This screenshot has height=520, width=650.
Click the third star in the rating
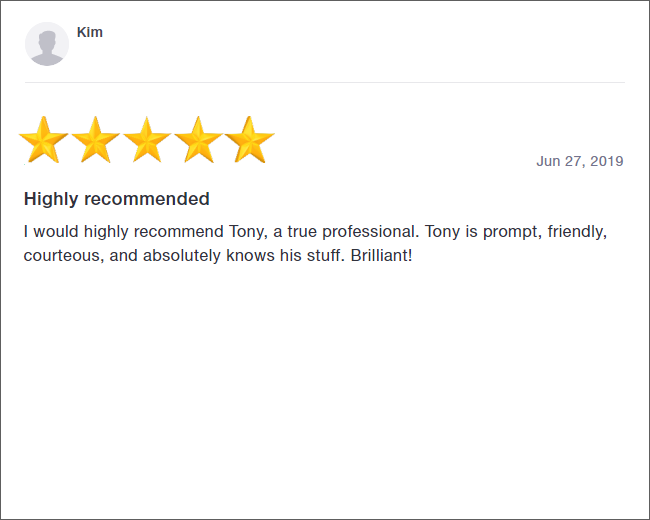click(x=147, y=140)
